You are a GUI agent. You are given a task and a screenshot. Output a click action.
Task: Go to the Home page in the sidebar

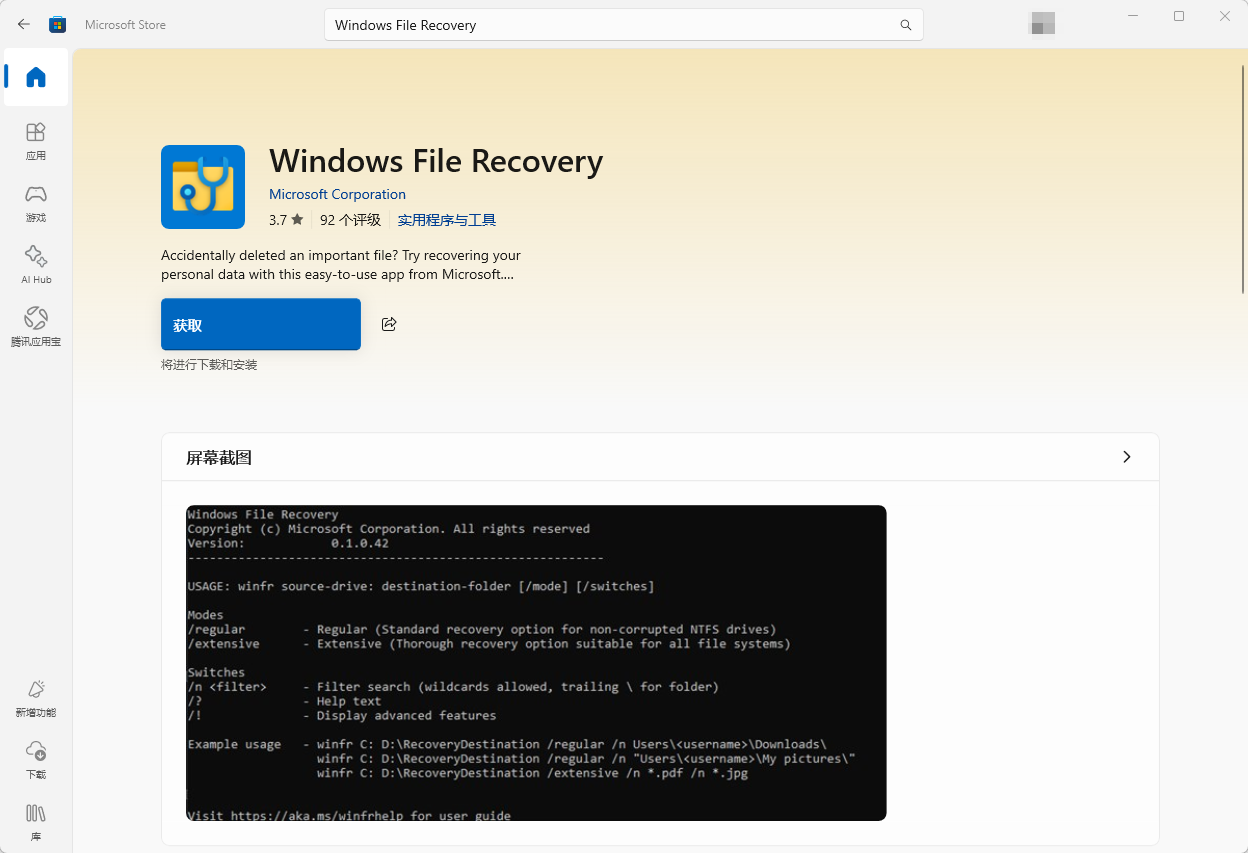(36, 77)
